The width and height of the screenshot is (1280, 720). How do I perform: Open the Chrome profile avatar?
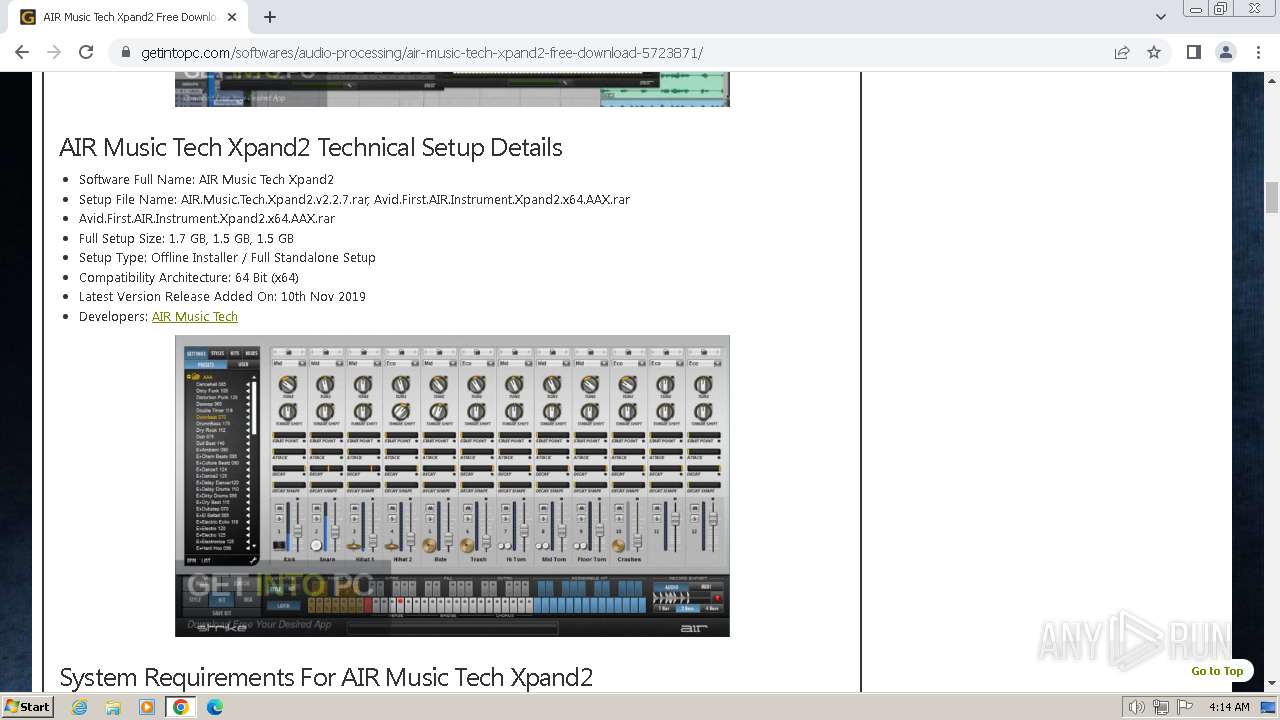click(1226, 52)
